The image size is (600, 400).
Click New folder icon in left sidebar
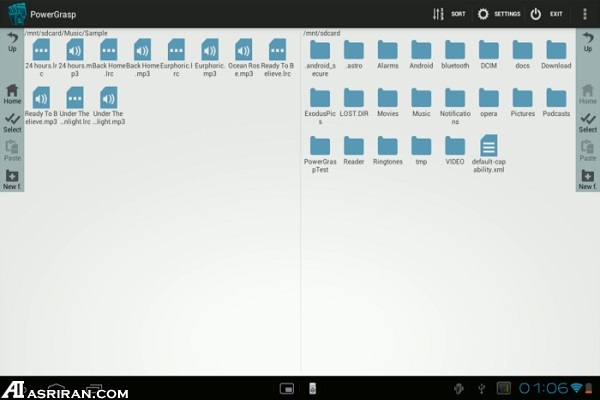12,179
